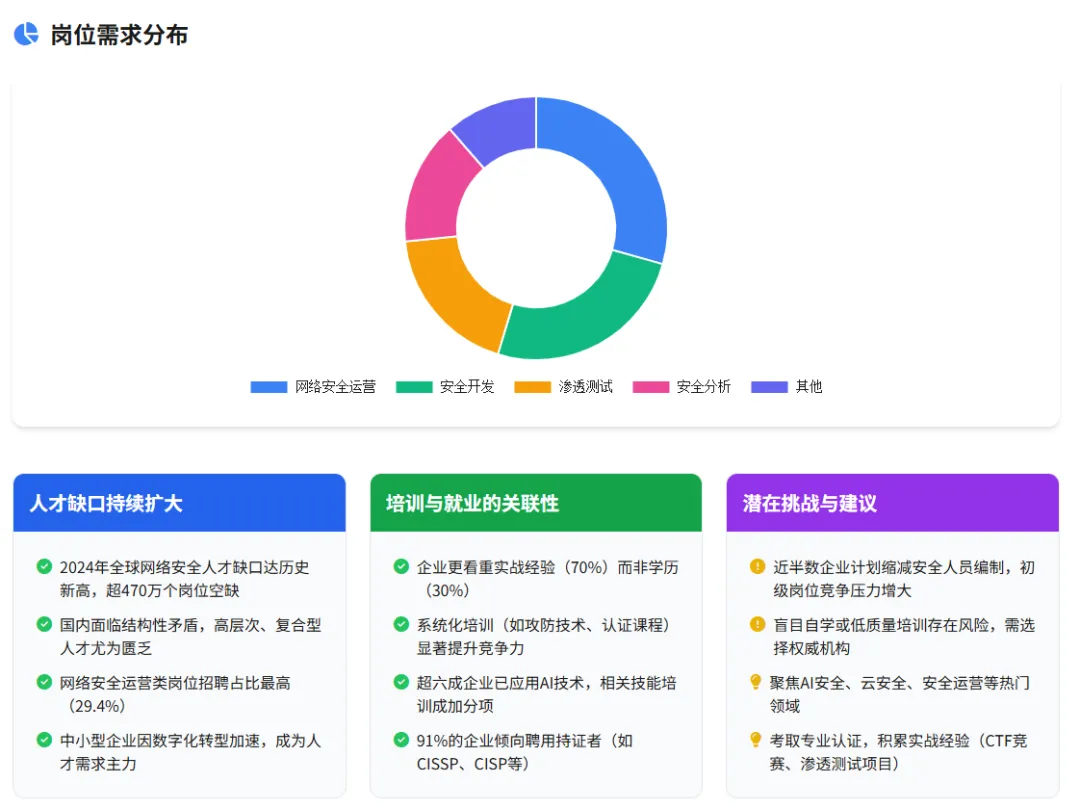Click text 聚焦AI安全、云安全、安全运营等热门
Image resolution: width=1080 pixels, height=809 pixels.
point(900,683)
